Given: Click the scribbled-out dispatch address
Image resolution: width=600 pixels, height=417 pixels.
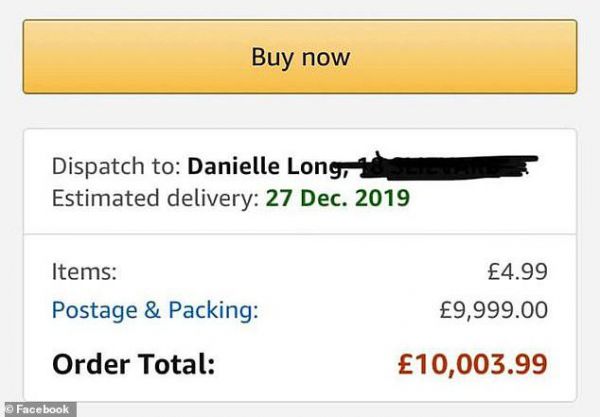Looking at the screenshot, I should [x=440, y=163].
